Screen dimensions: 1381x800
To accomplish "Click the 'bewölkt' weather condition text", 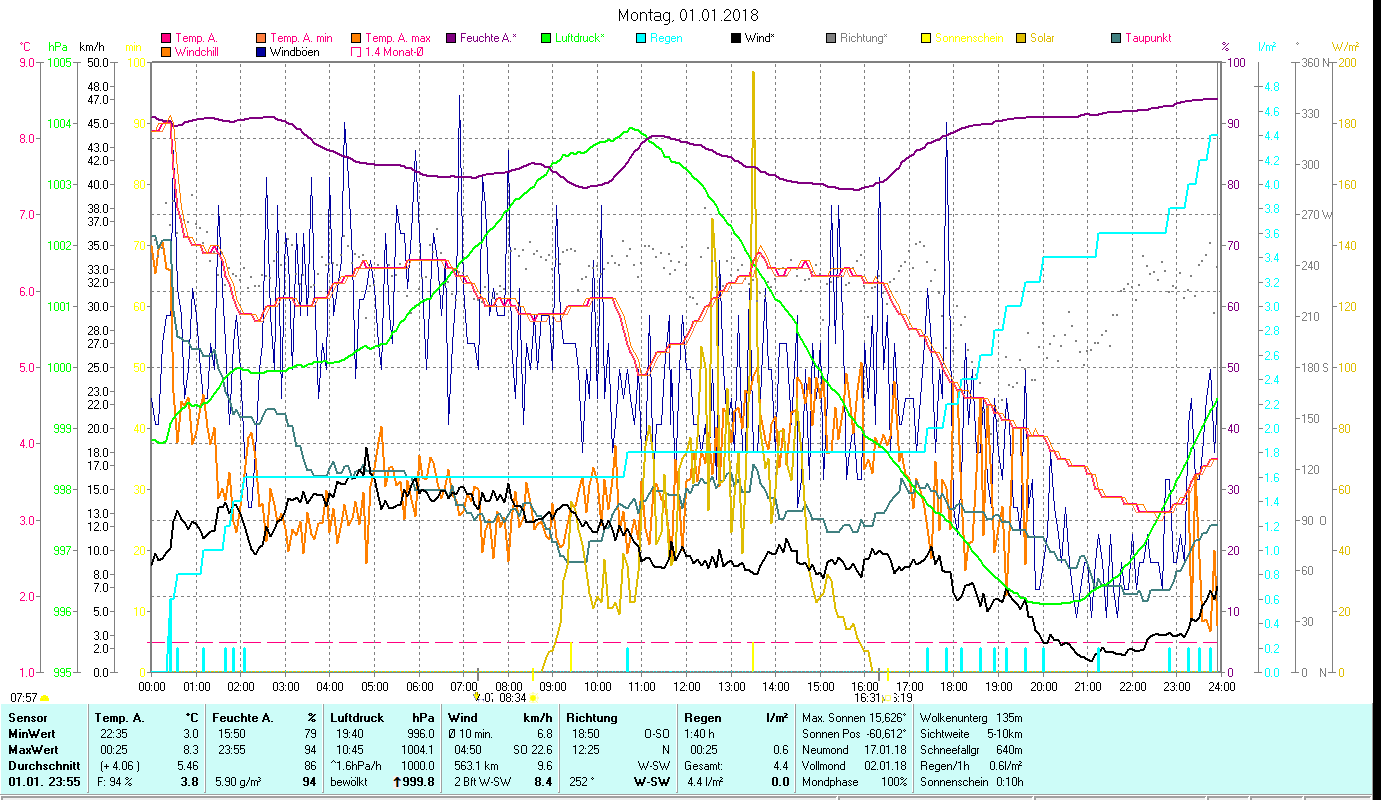I will (350, 781).
